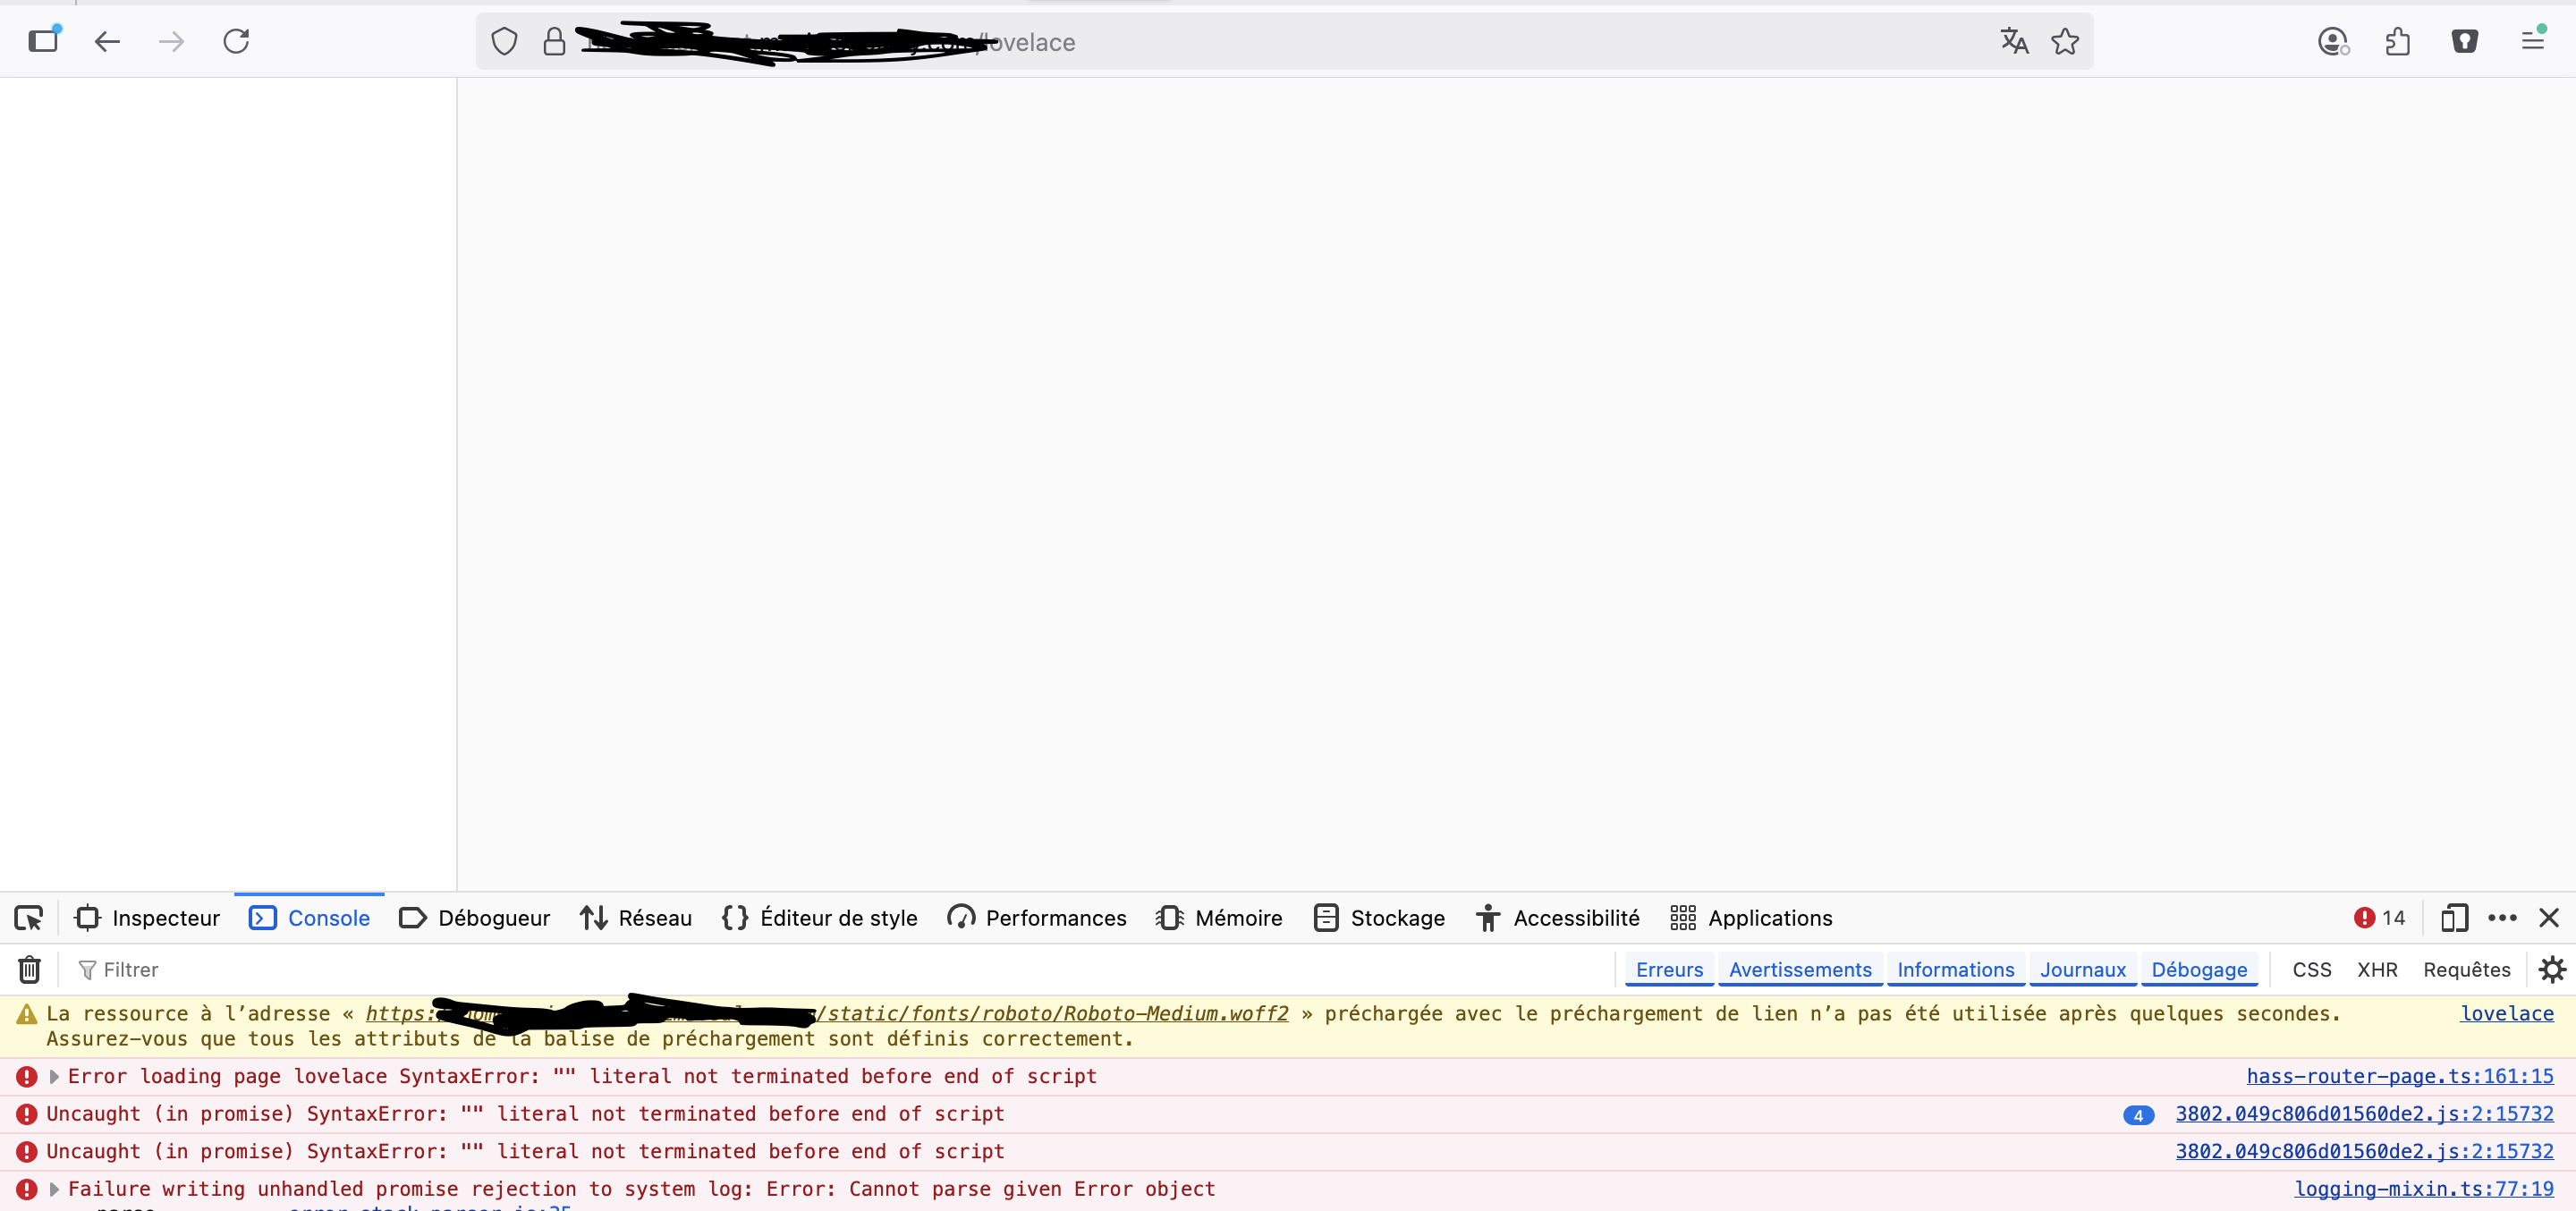Bookmark this page with the star icon
This screenshot has width=2576, height=1211.
click(2065, 41)
